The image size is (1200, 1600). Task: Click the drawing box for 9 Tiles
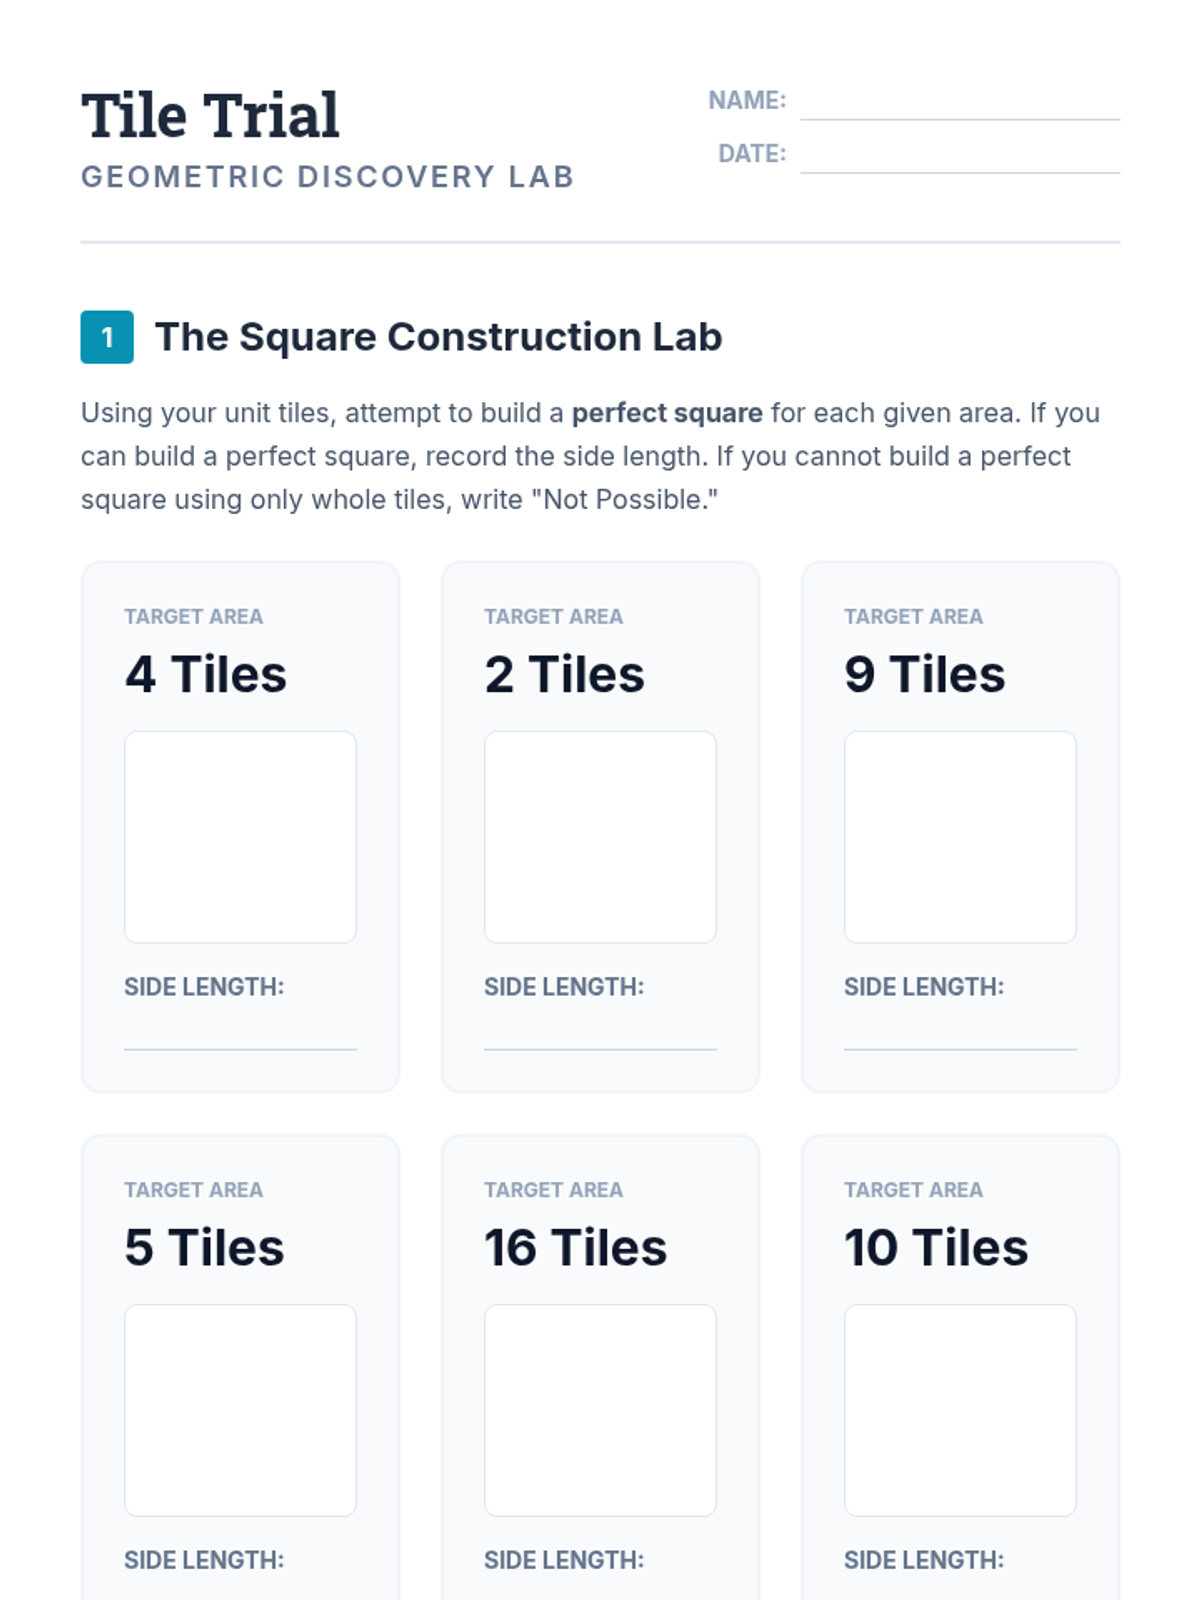960,836
